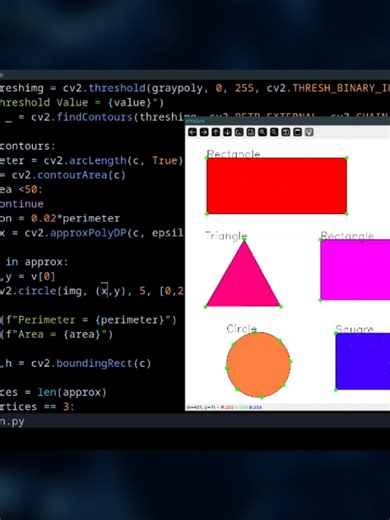Click the pink triangle shape in the image
Image resolution: width=390 pixels, height=520 pixels.
click(x=243, y=280)
